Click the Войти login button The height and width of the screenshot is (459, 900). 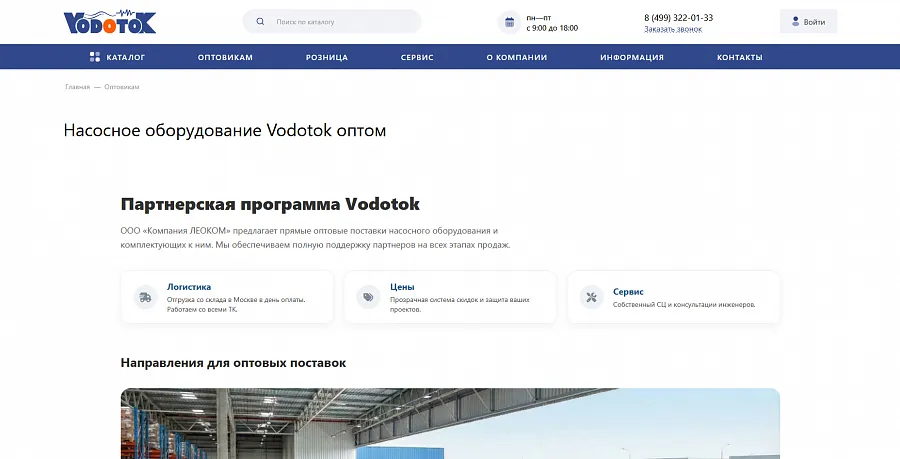click(808, 22)
